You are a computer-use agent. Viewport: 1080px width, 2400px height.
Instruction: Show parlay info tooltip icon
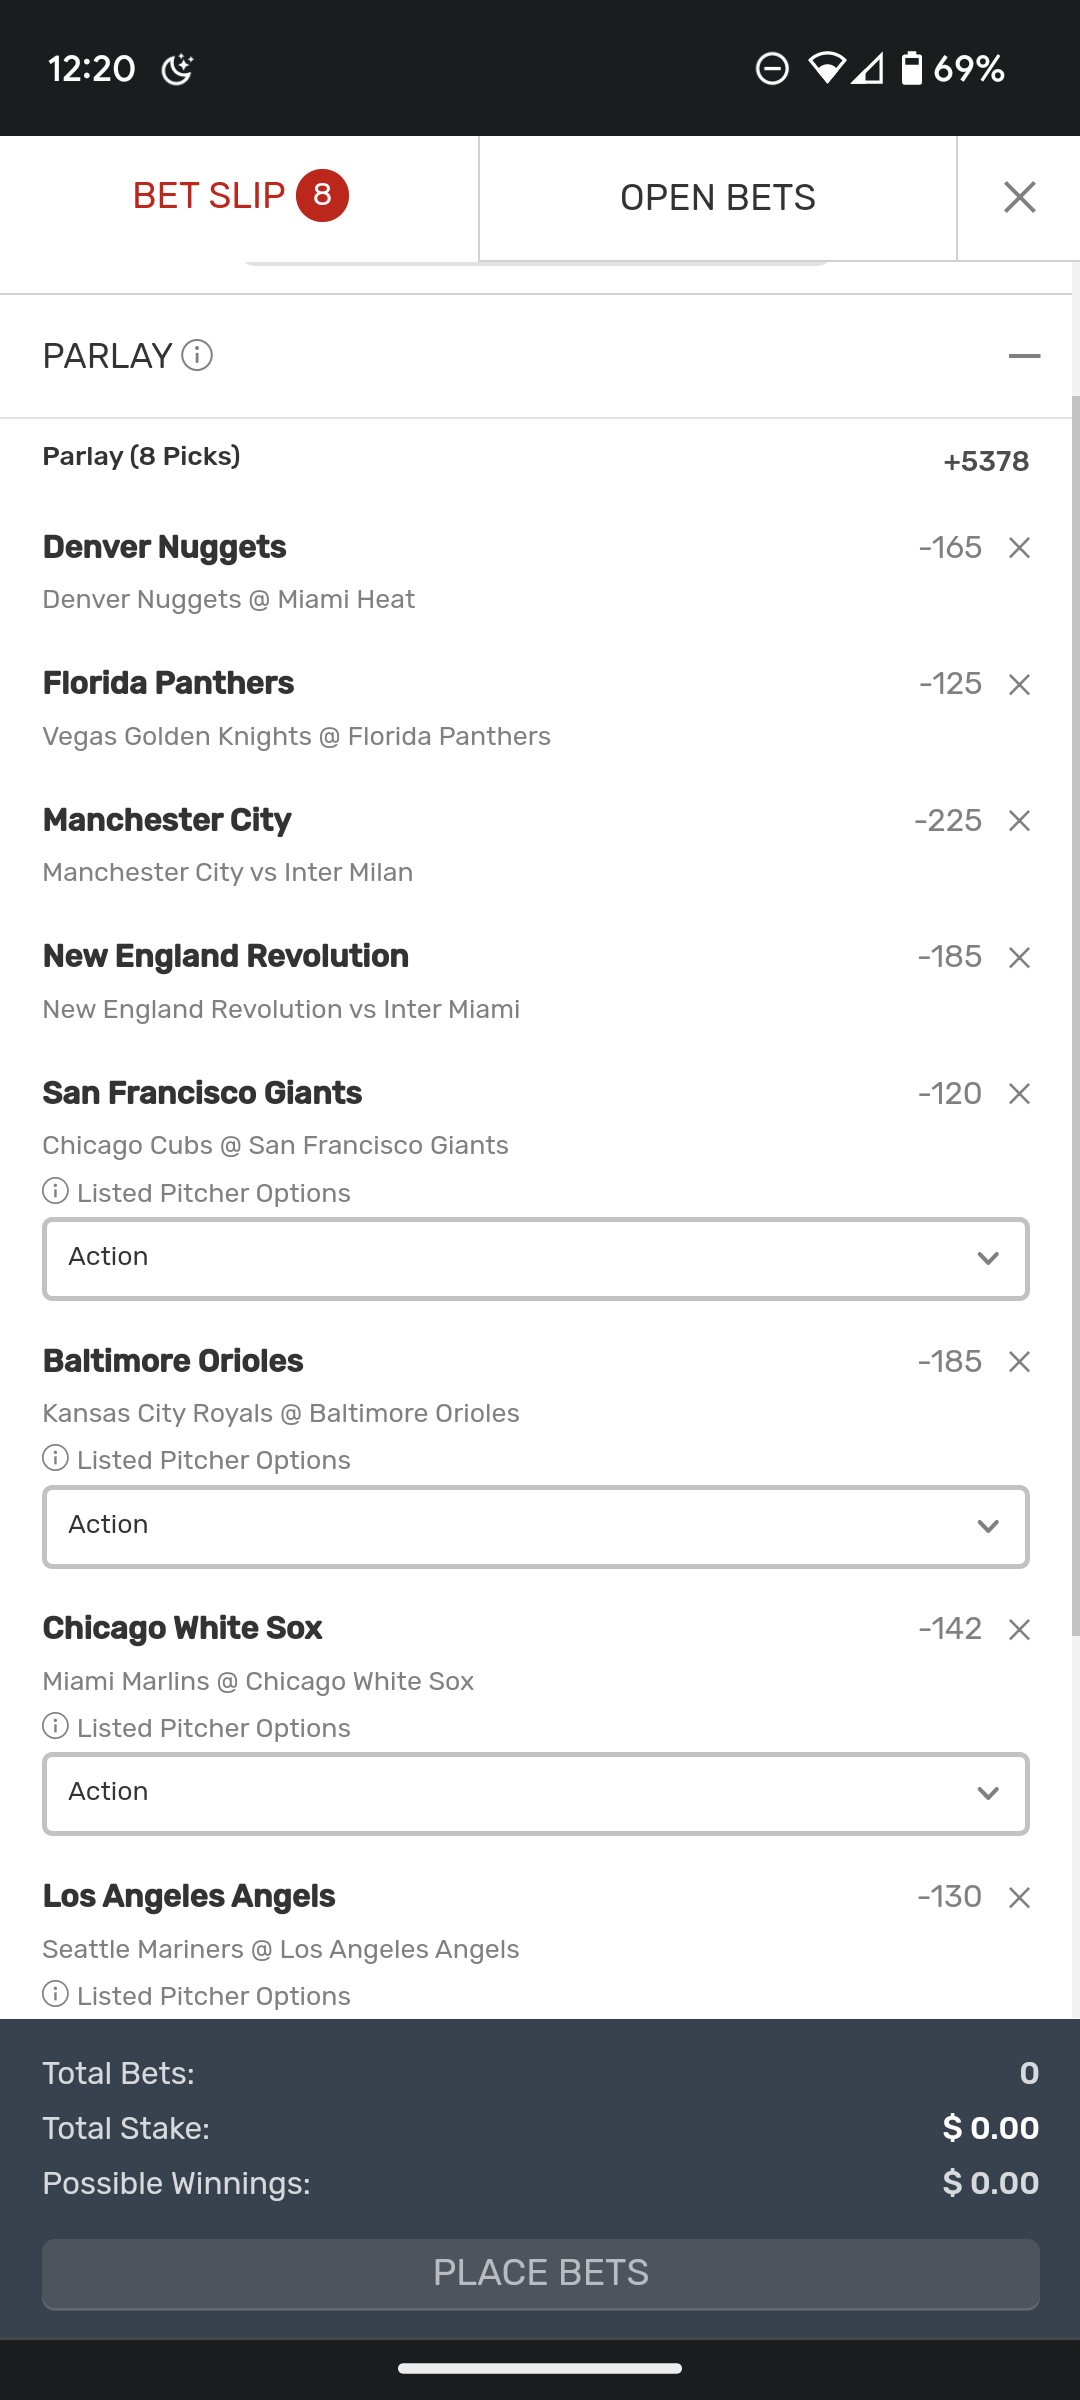[x=197, y=356]
